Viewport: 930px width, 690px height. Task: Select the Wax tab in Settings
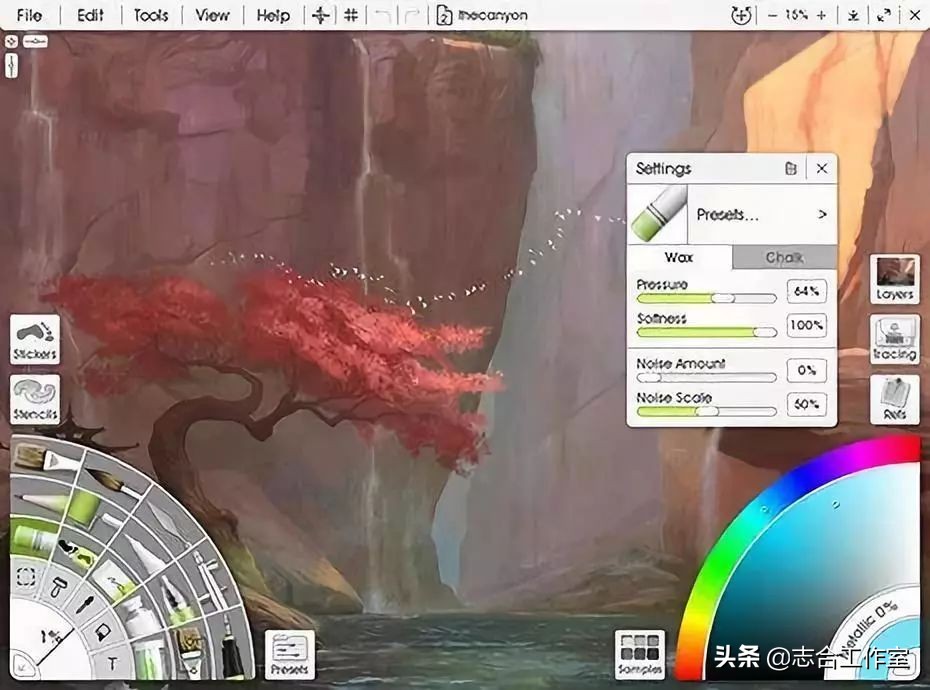[x=679, y=257]
